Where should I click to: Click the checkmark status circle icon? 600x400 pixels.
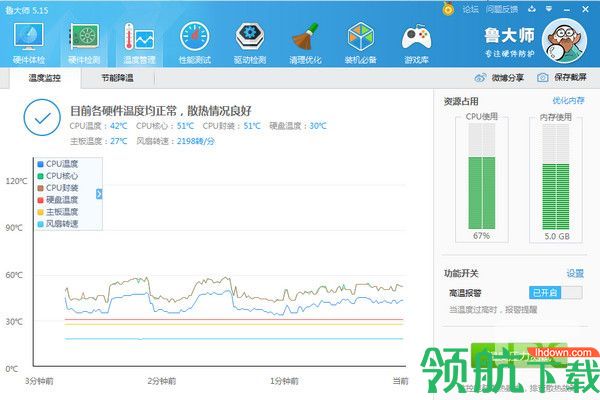[x=42, y=118]
